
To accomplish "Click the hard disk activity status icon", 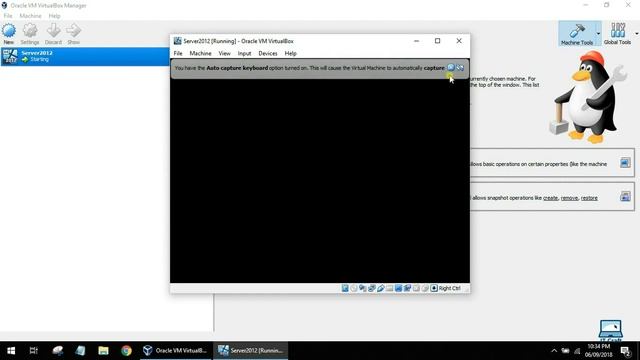I will click(345, 288).
